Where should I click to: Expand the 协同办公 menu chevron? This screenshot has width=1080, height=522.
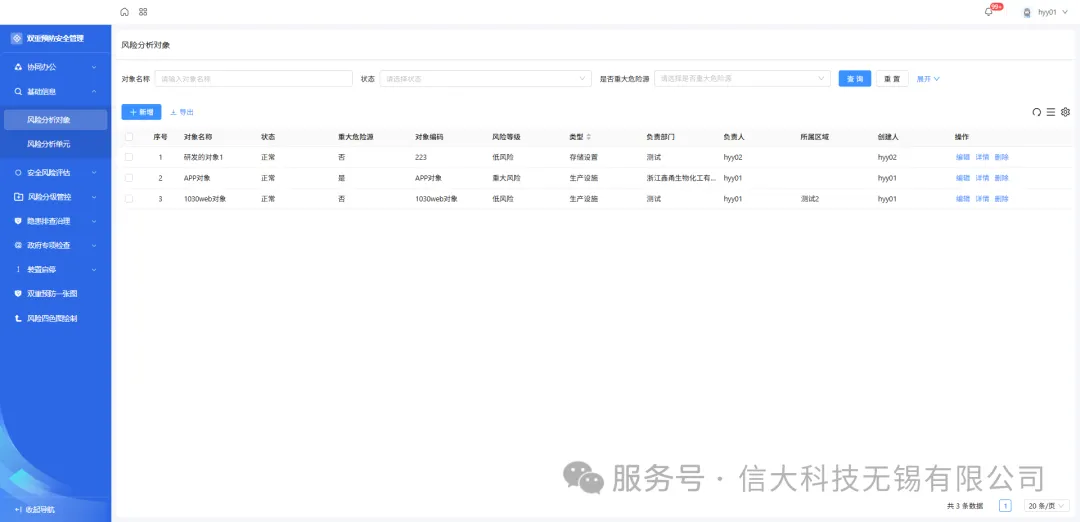click(x=94, y=67)
